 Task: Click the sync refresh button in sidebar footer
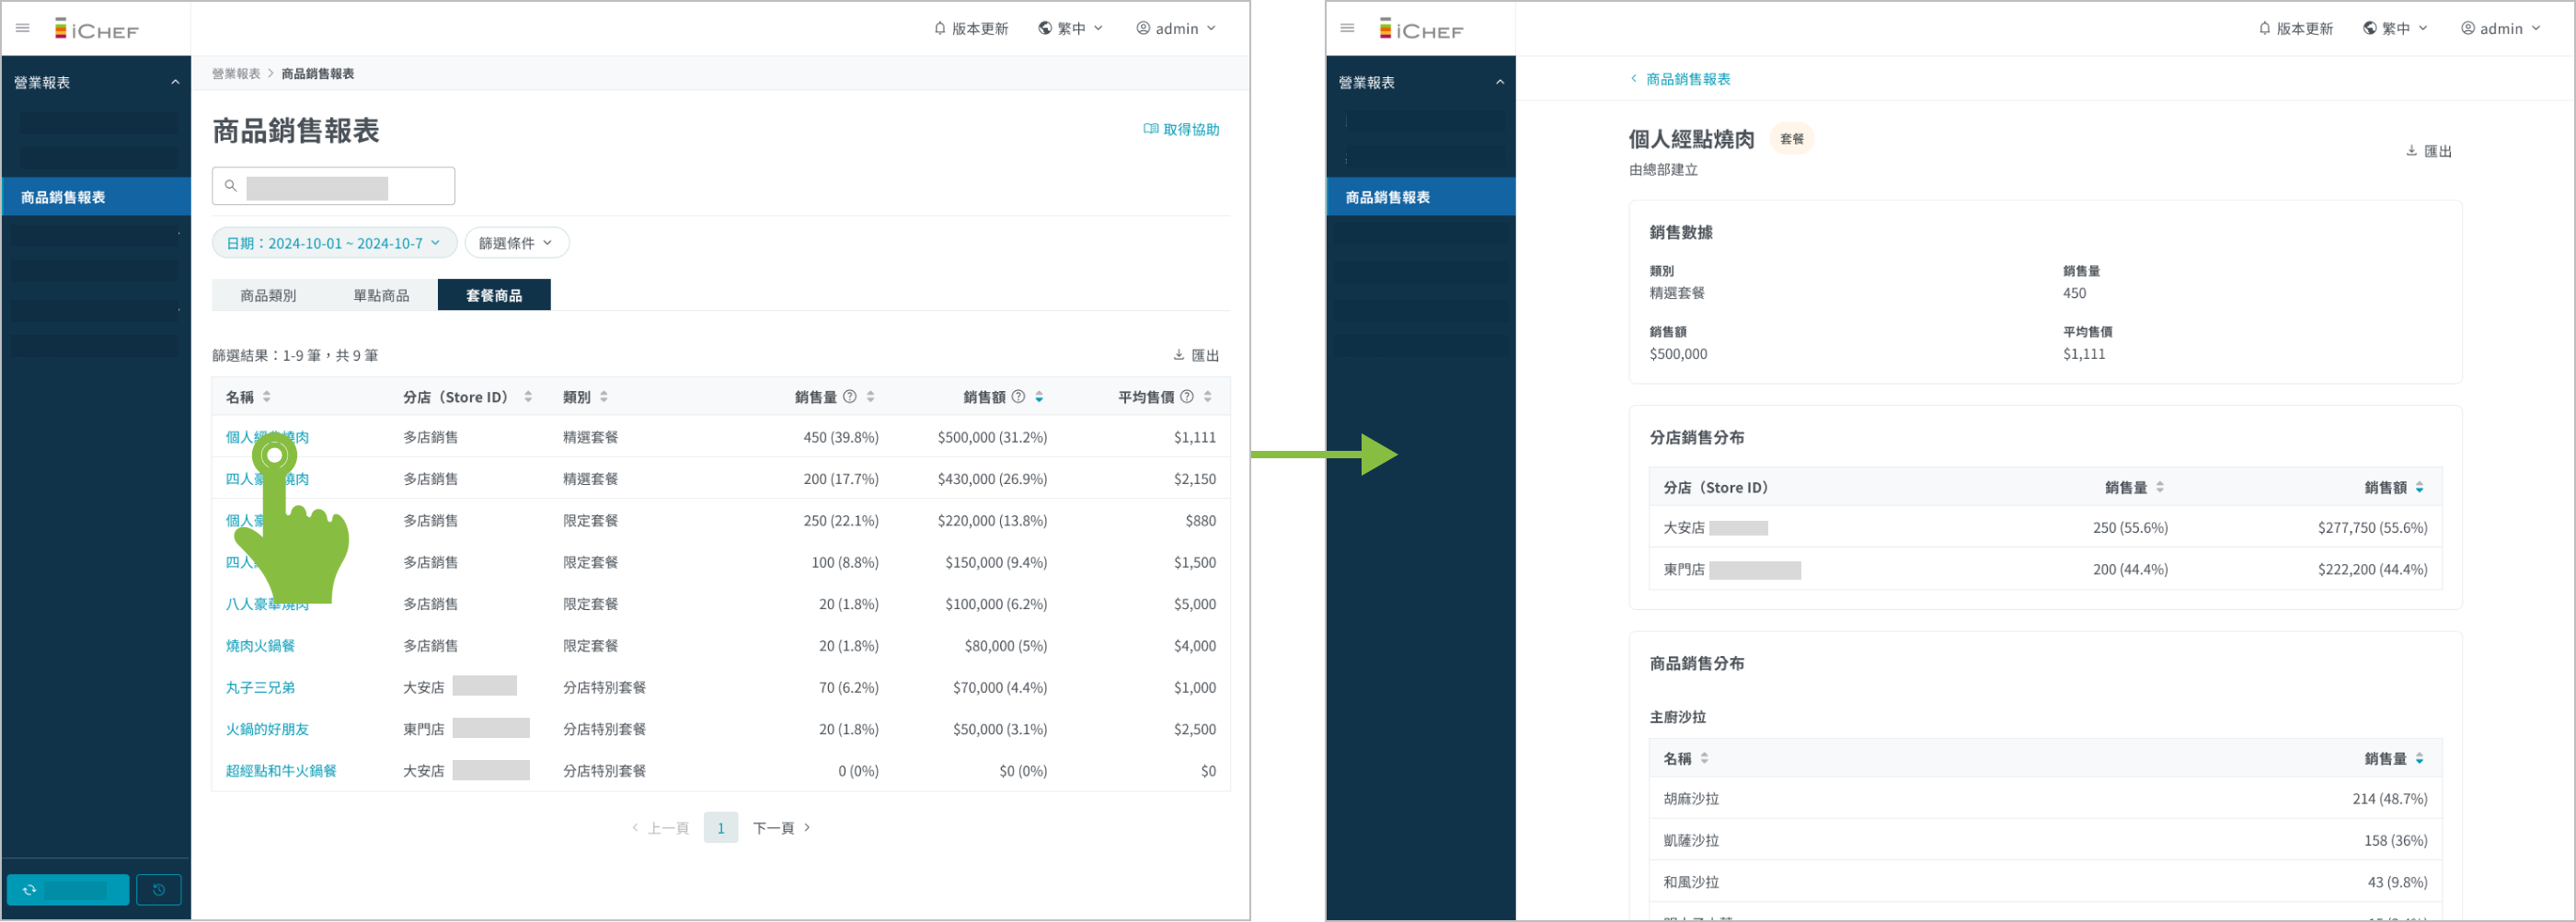pyautogui.click(x=68, y=889)
